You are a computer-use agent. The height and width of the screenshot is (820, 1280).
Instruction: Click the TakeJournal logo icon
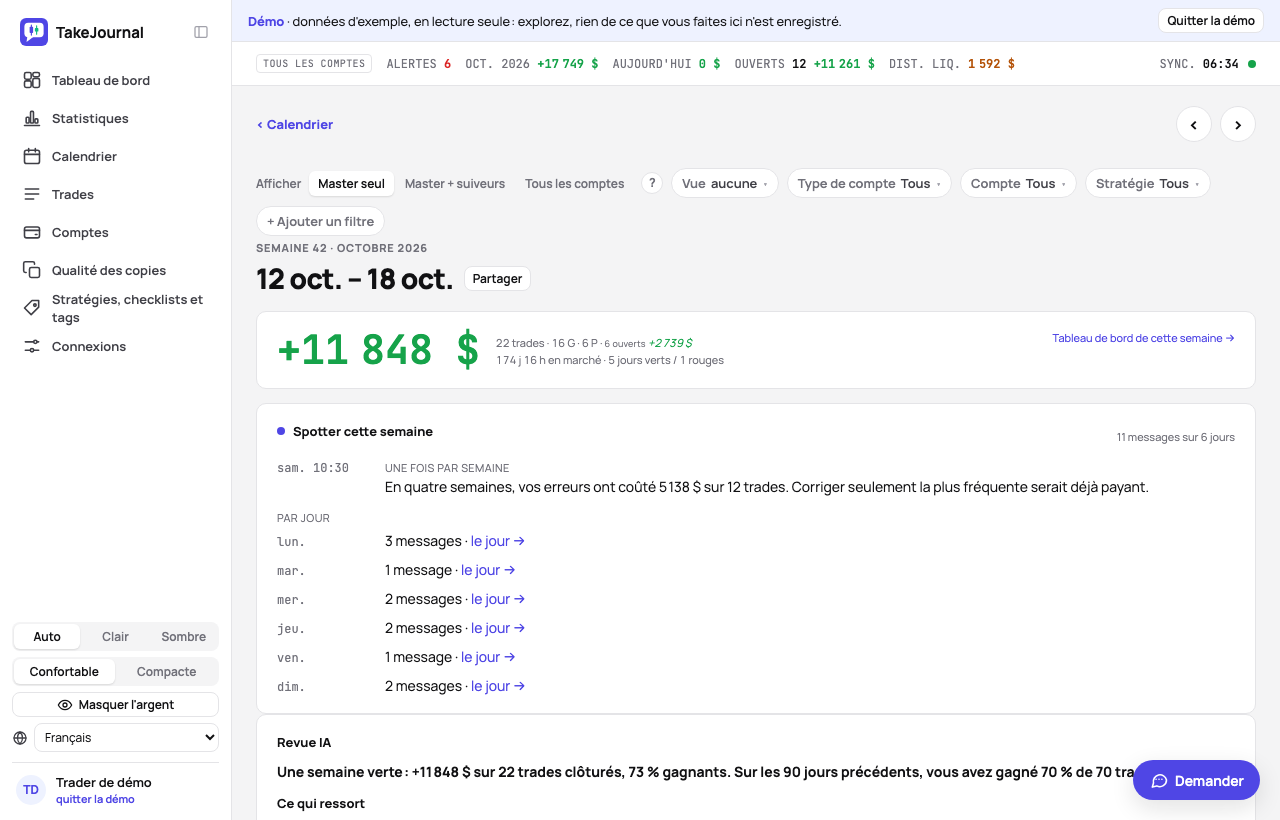point(34,32)
